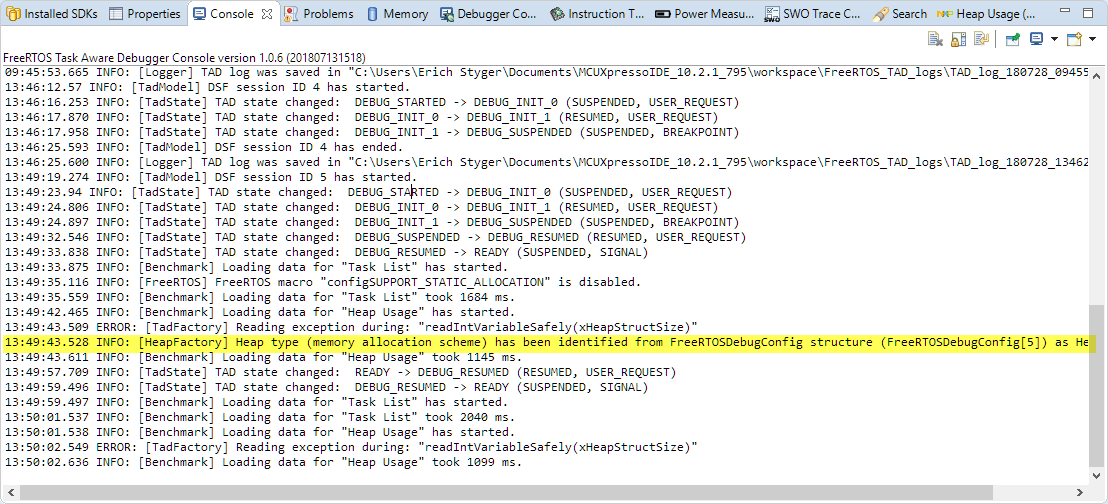Viewport: 1108px width, 504px height.
Task: Close the Console tab
Action: click(x=267, y=14)
